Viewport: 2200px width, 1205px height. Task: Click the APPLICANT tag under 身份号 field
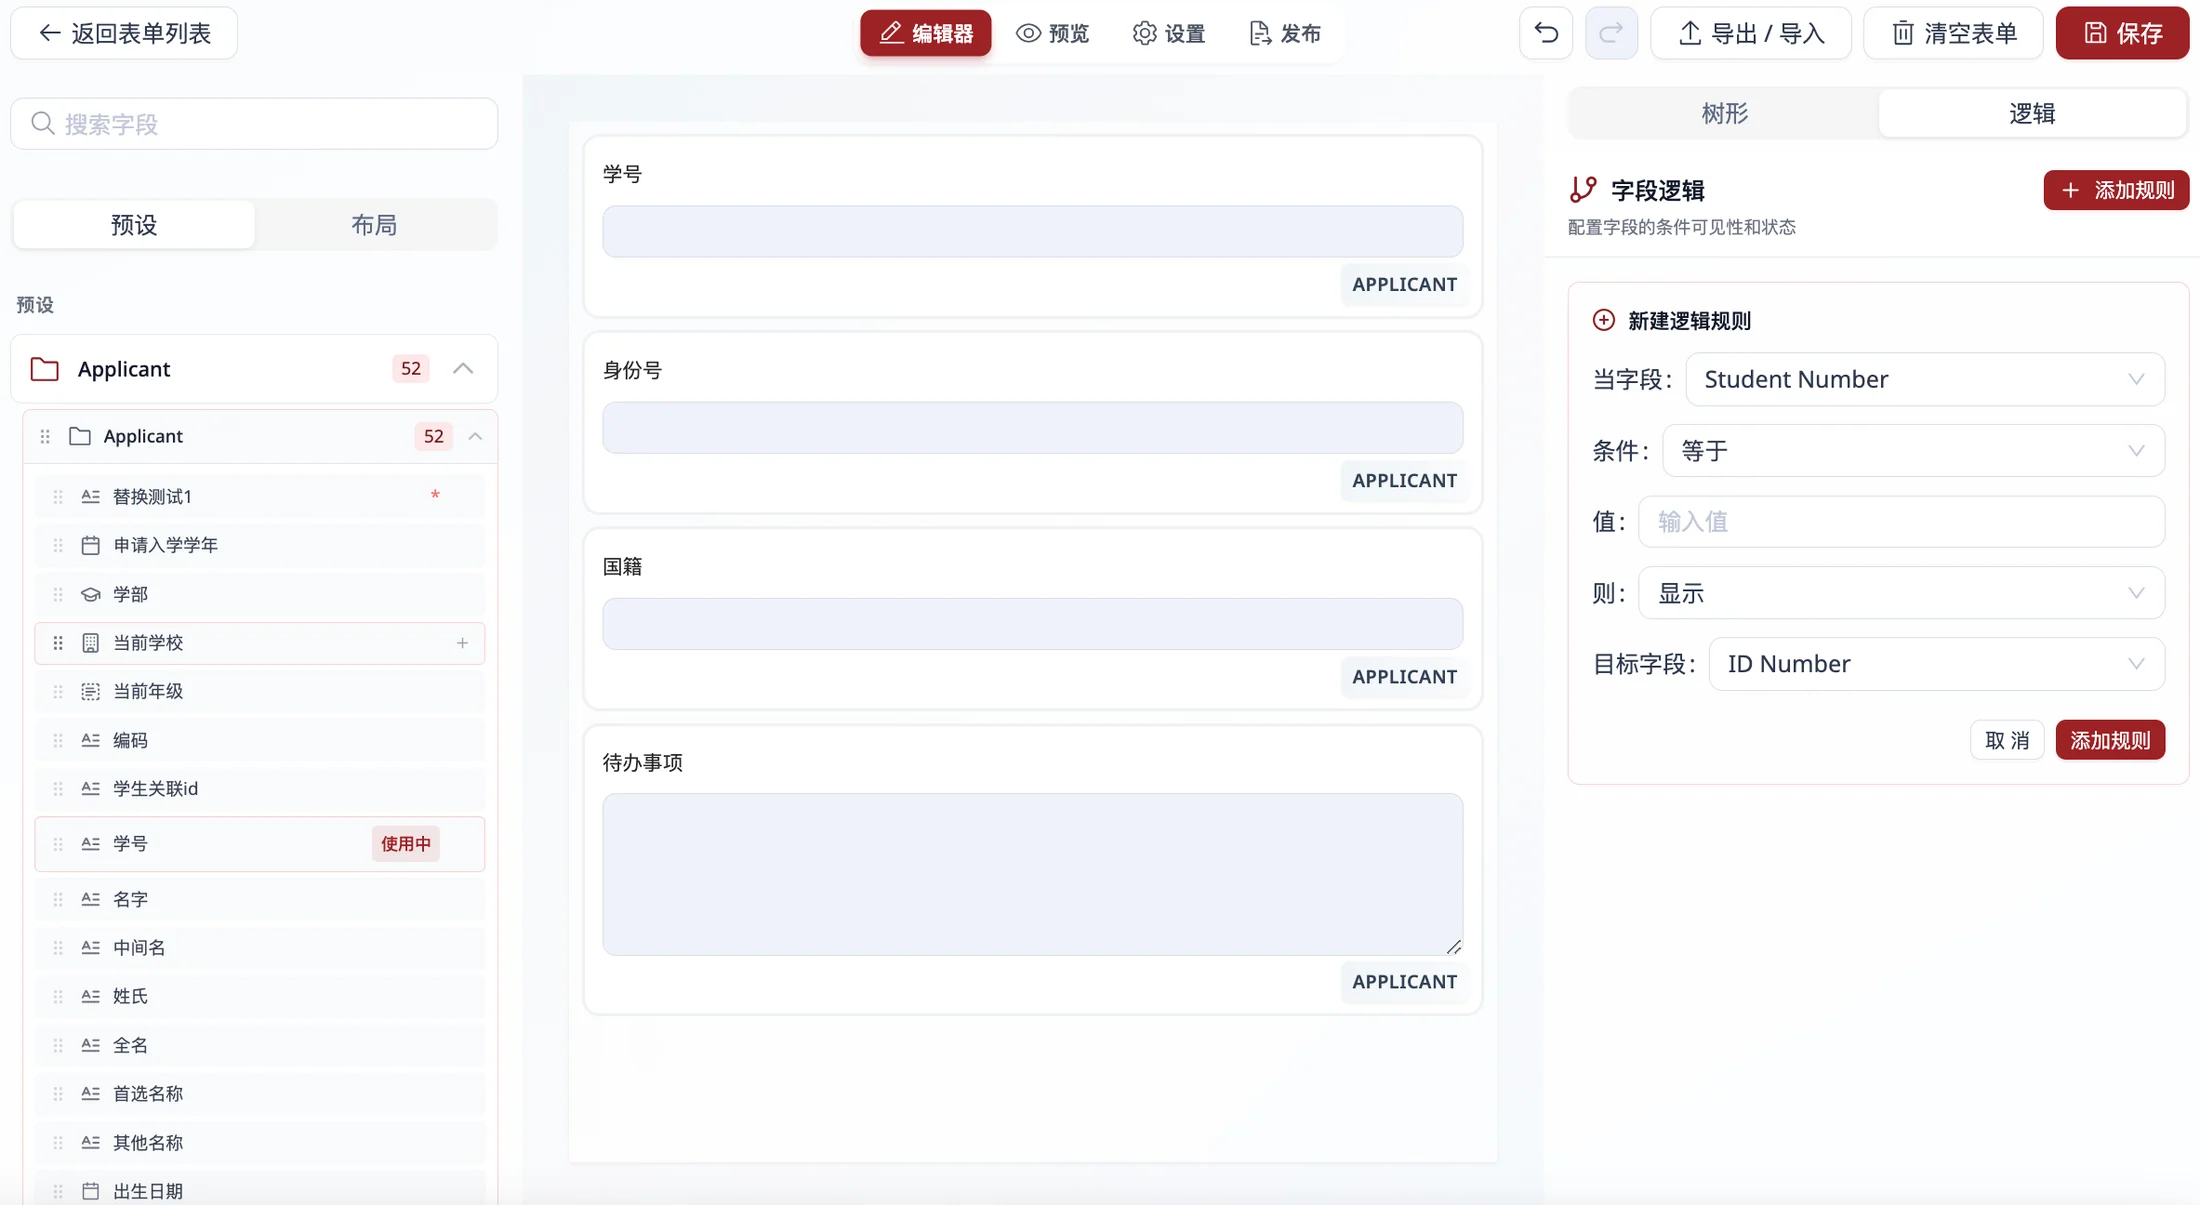[1404, 480]
